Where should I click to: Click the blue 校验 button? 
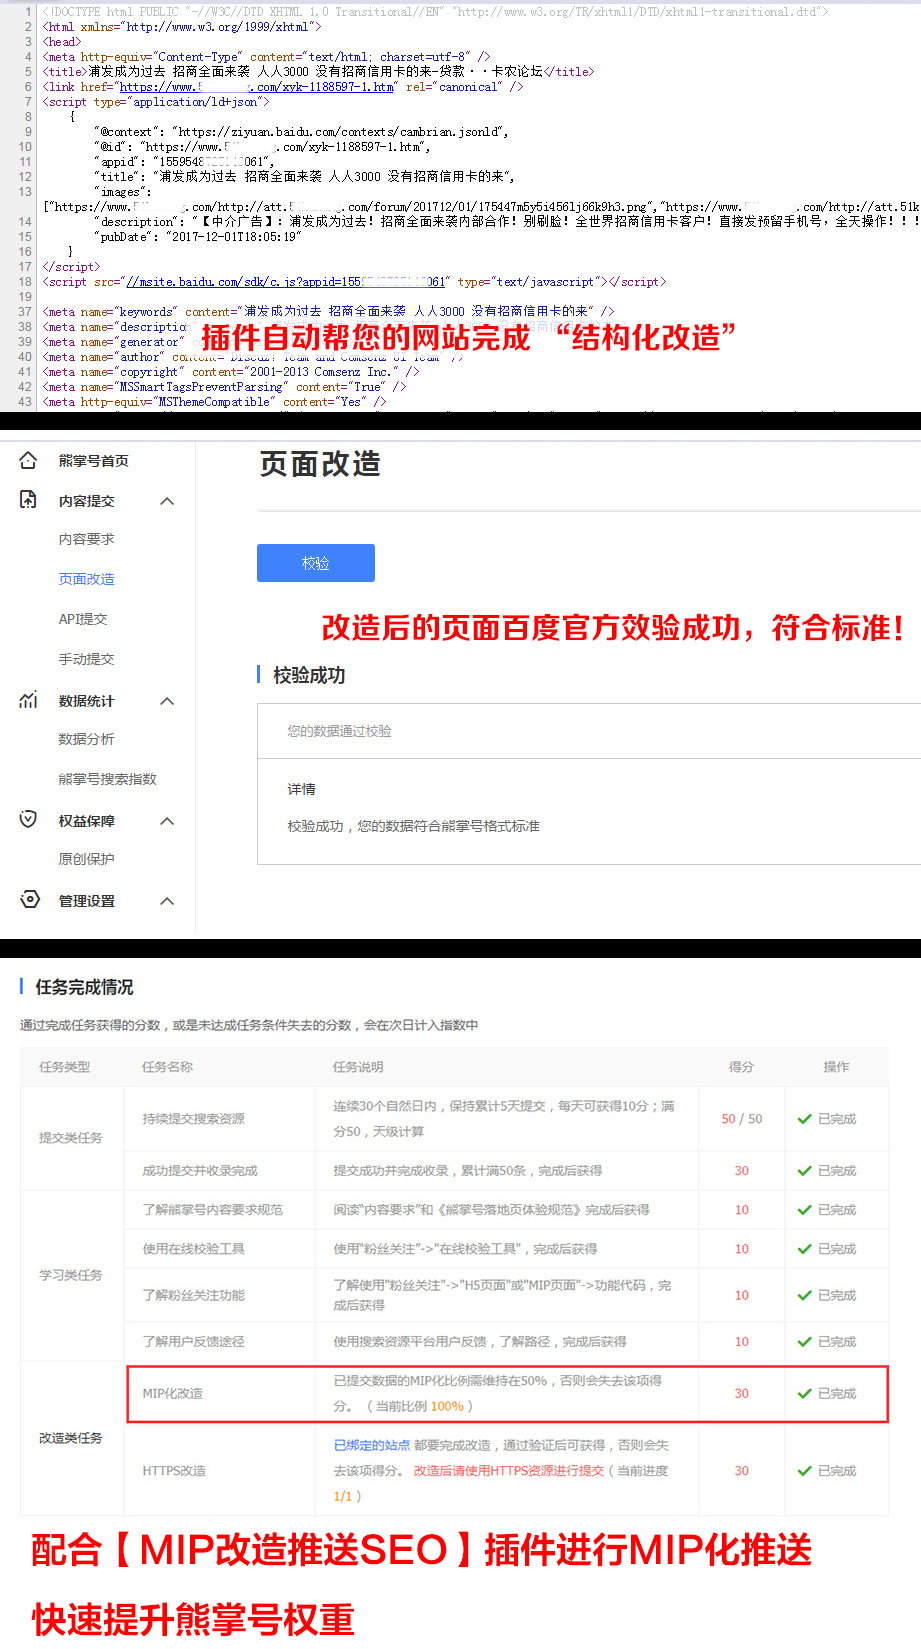pos(316,563)
